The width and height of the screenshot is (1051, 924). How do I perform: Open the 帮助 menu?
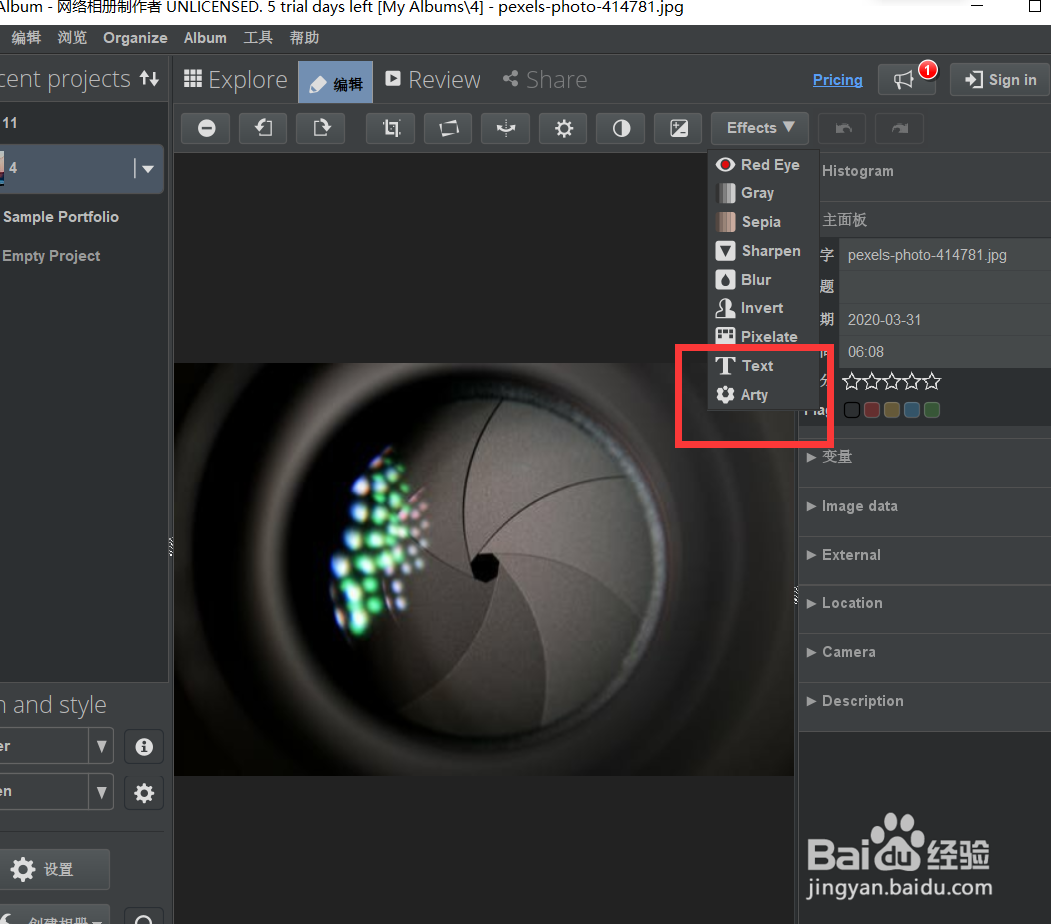(304, 38)
